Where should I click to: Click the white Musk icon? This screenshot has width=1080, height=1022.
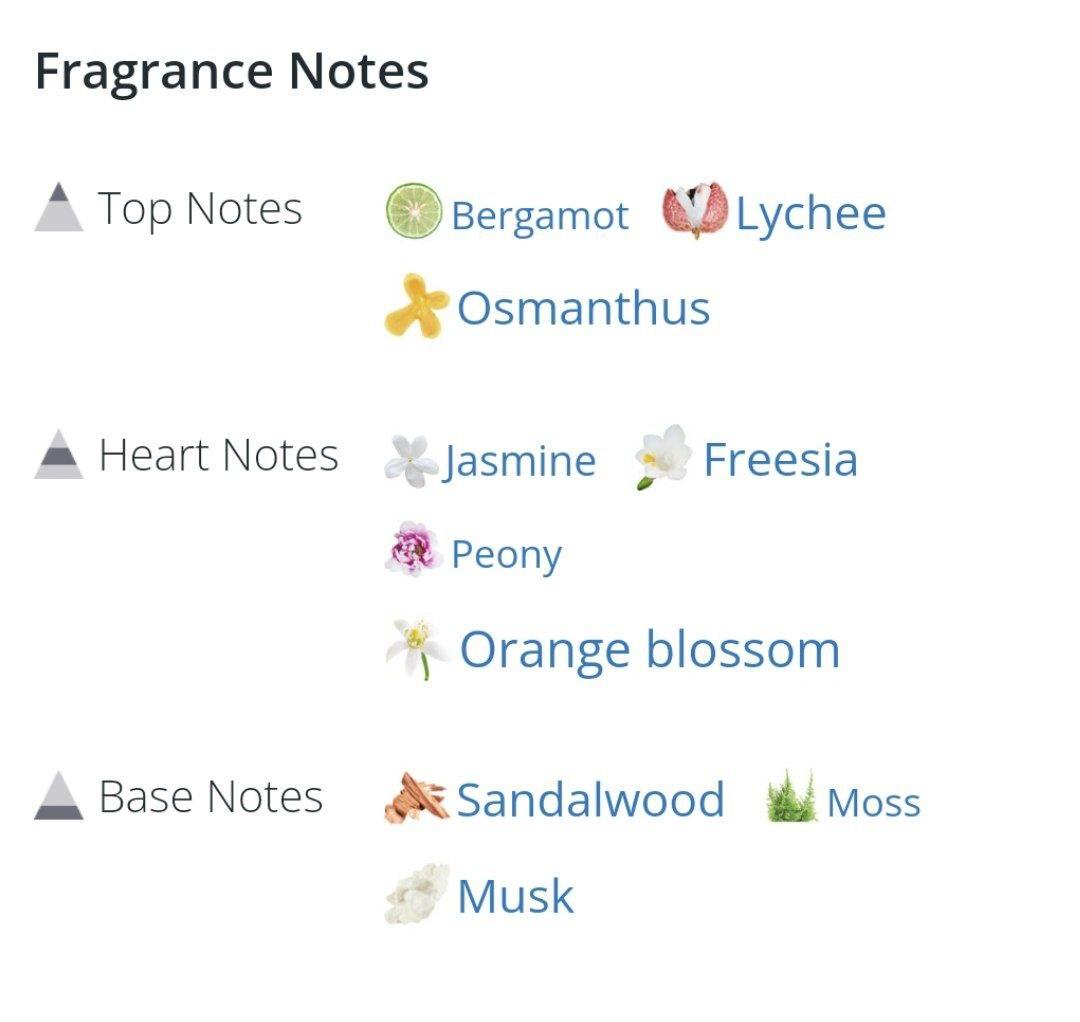416,893
